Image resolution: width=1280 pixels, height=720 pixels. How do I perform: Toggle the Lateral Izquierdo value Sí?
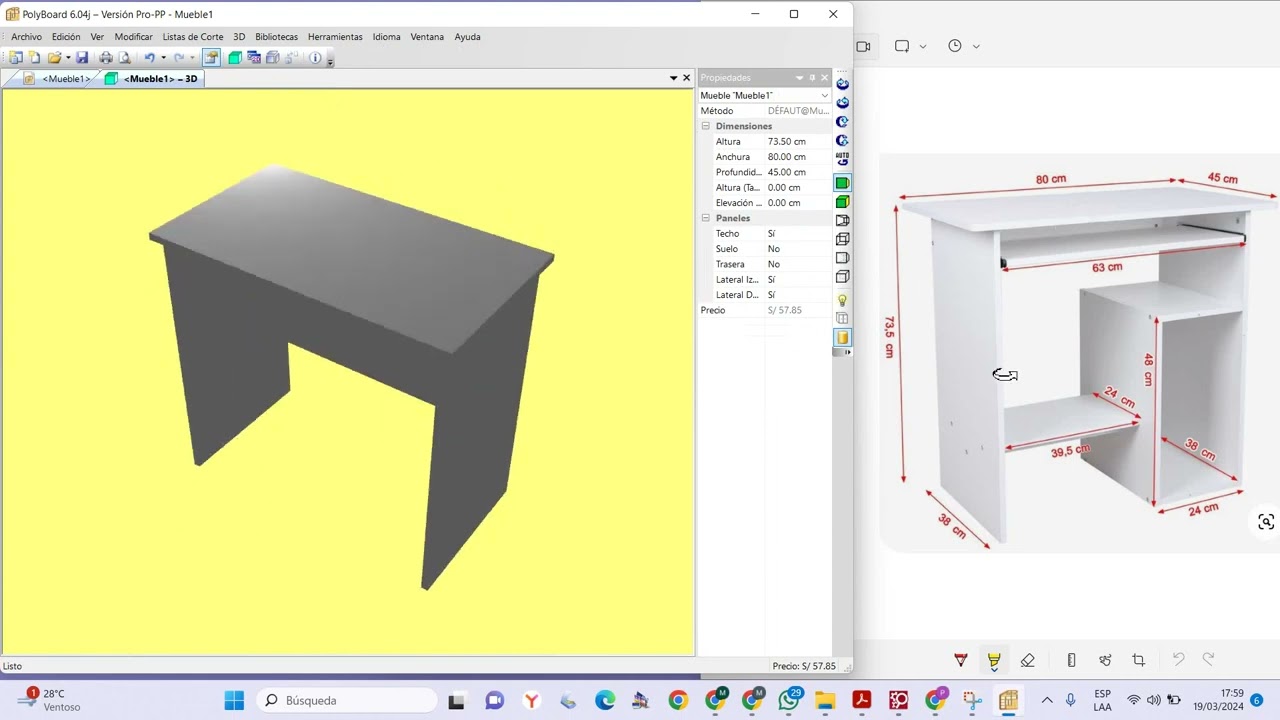[797, 280]
